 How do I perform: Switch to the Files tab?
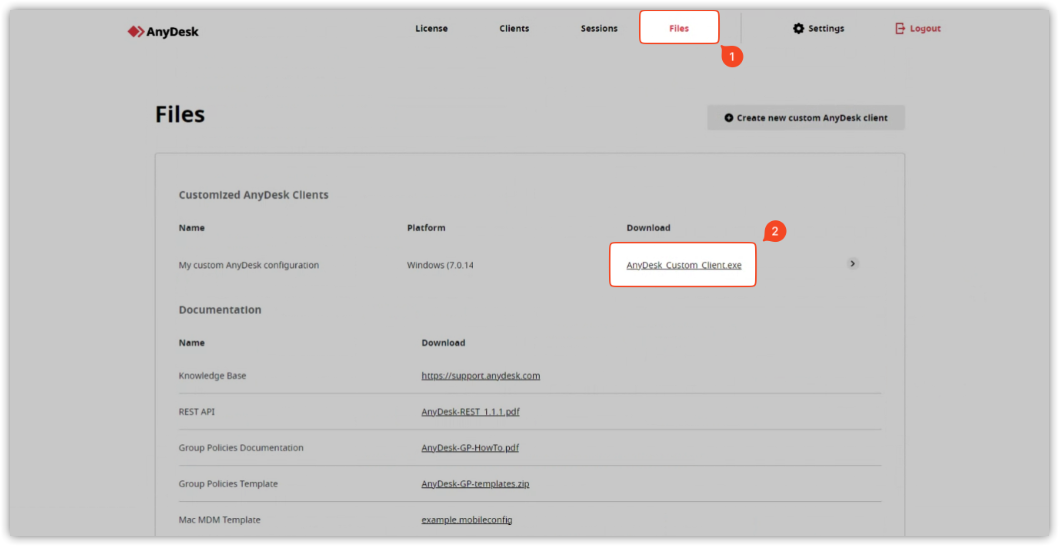coord(679,28)
